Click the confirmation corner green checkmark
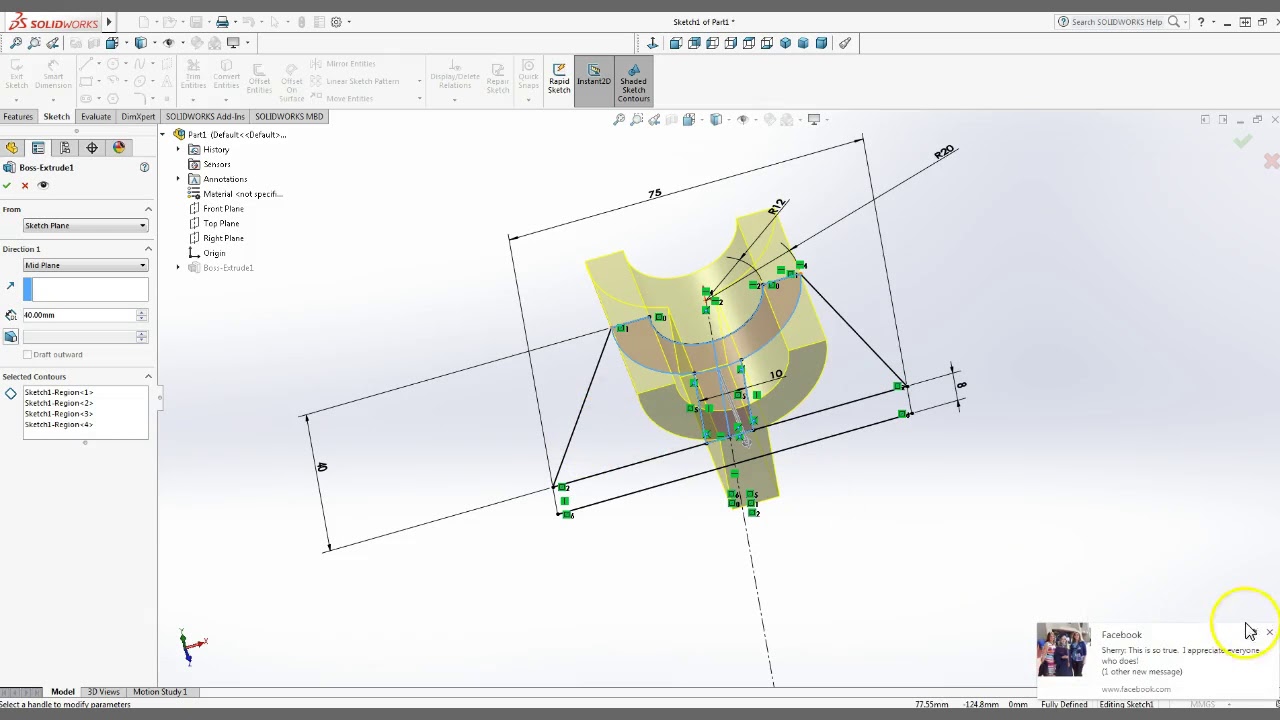Screen dimensions: 1280x720 [x=1242, y=142]
